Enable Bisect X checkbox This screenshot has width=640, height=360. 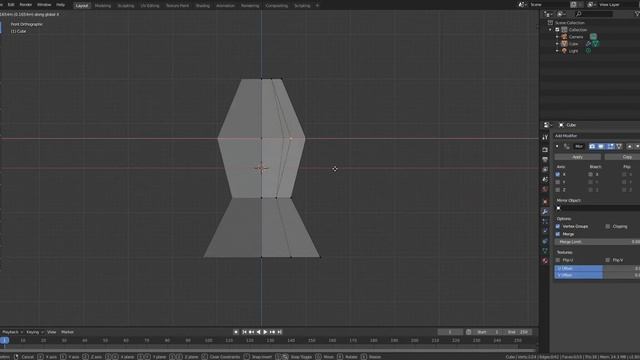pyautogui.click(x=590, y=174)
